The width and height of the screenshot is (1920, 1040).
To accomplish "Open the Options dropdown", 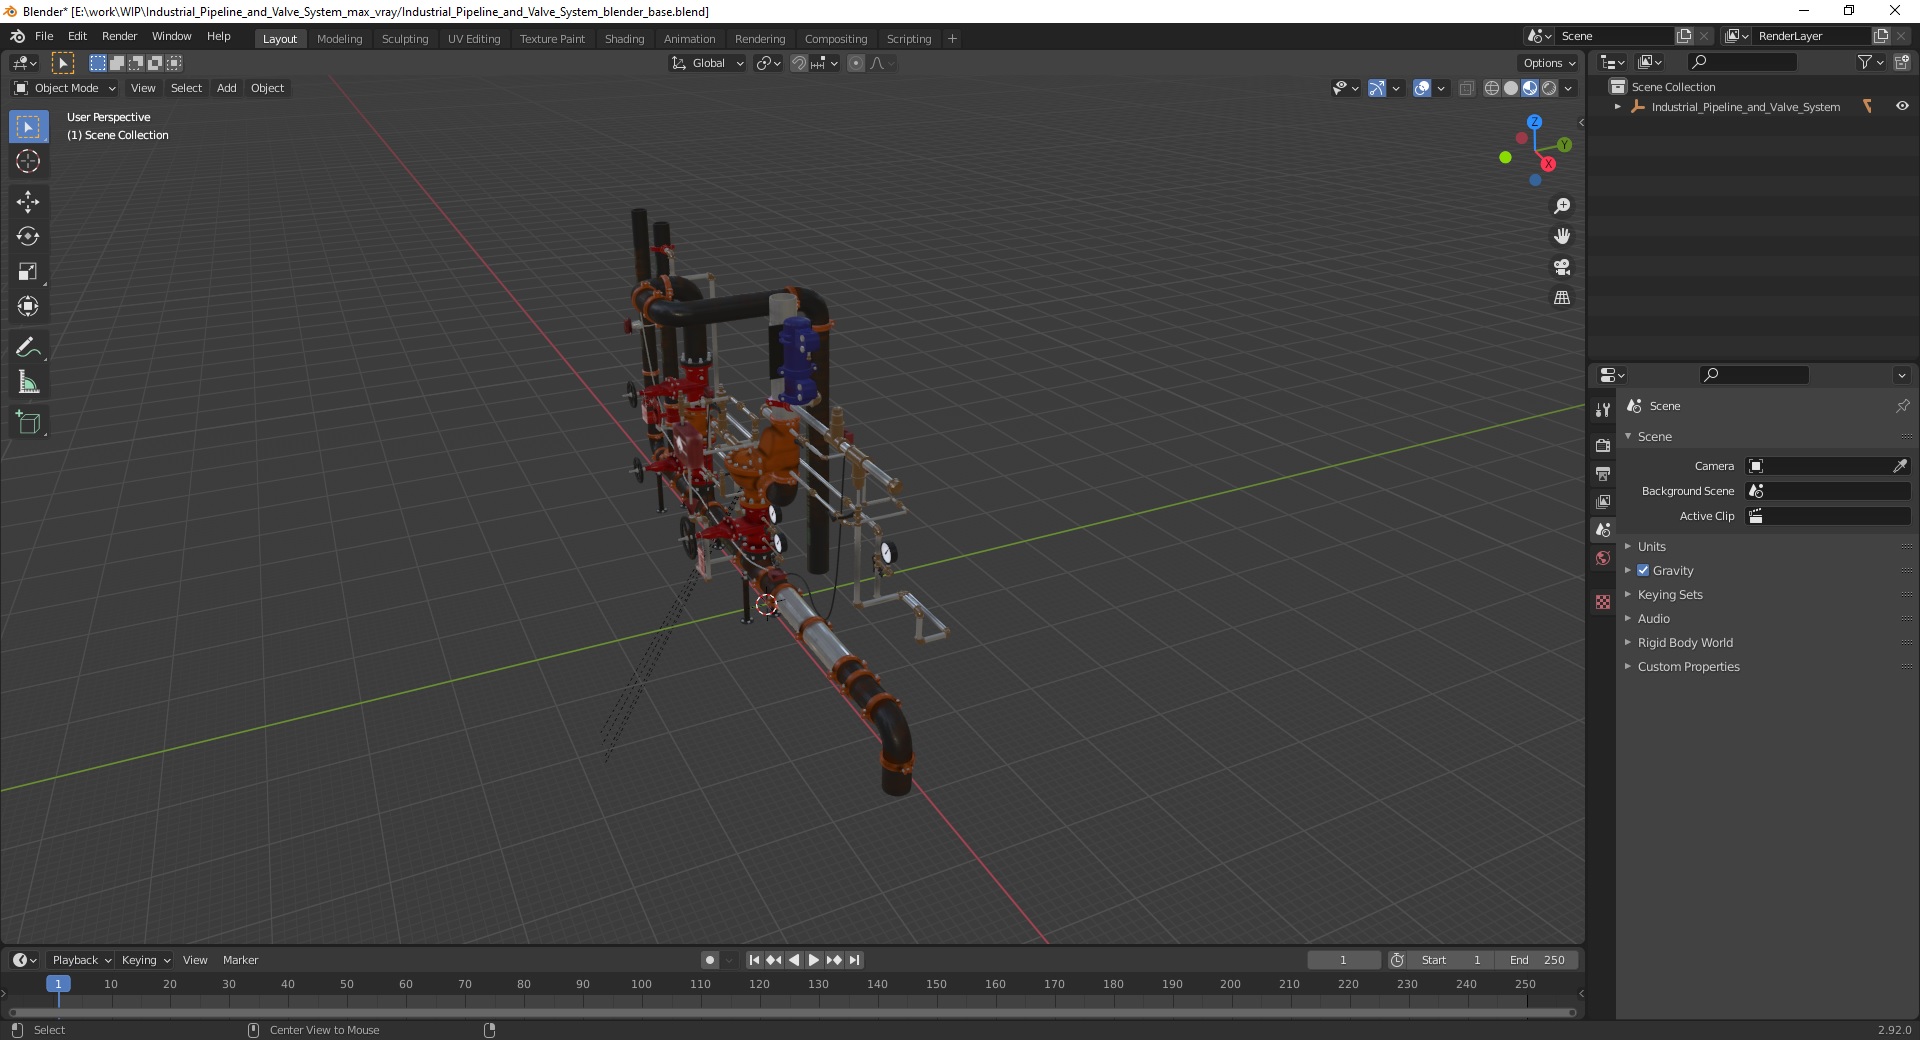I will [x=1549, y=63].
